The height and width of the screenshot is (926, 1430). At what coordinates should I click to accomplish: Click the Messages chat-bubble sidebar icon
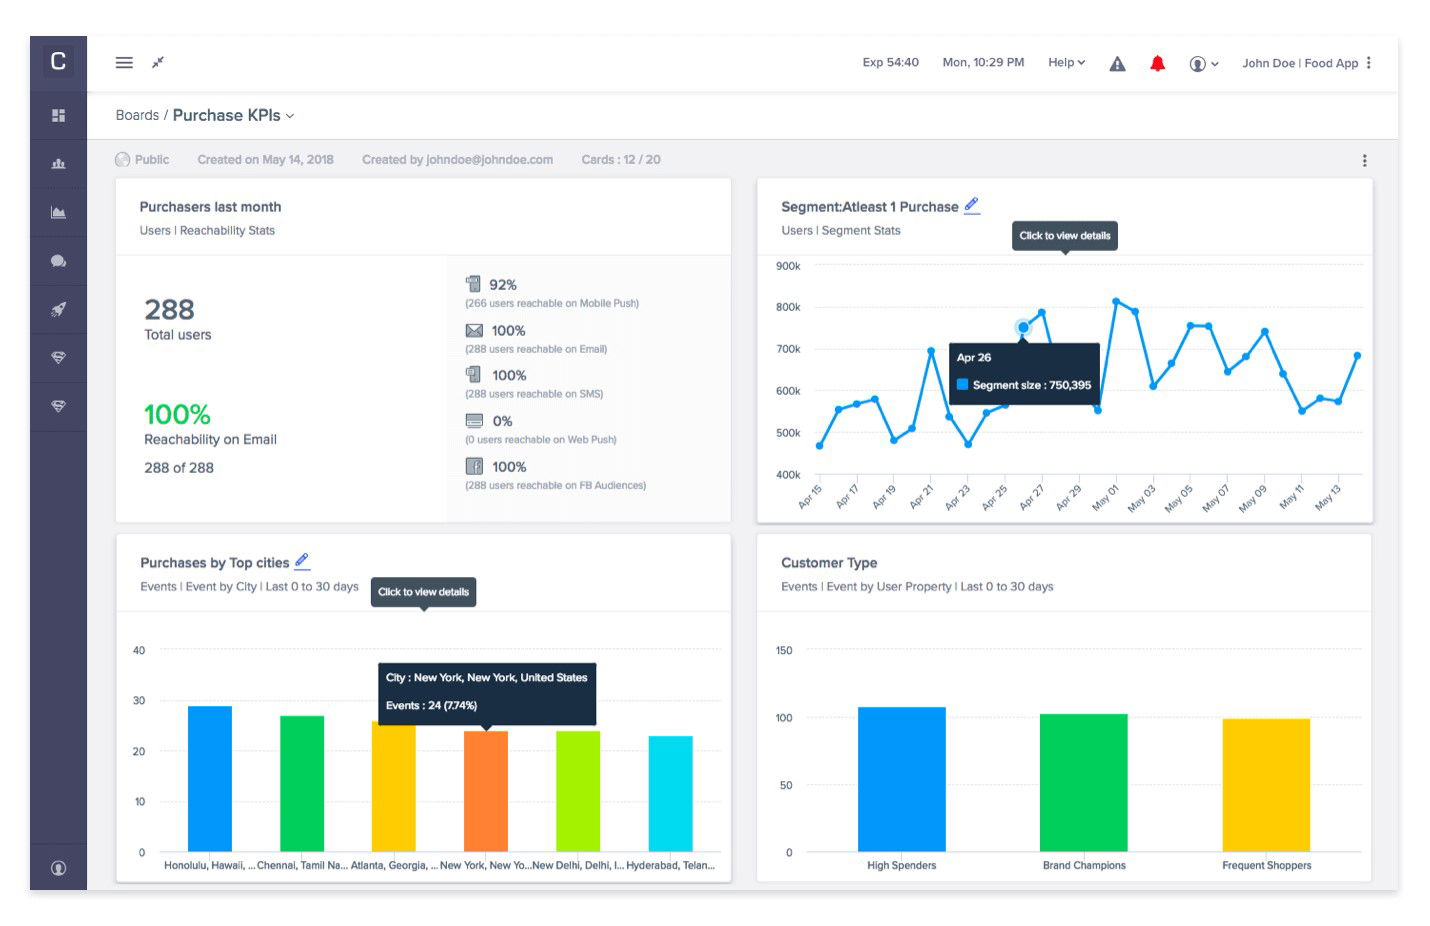(58, 260)
